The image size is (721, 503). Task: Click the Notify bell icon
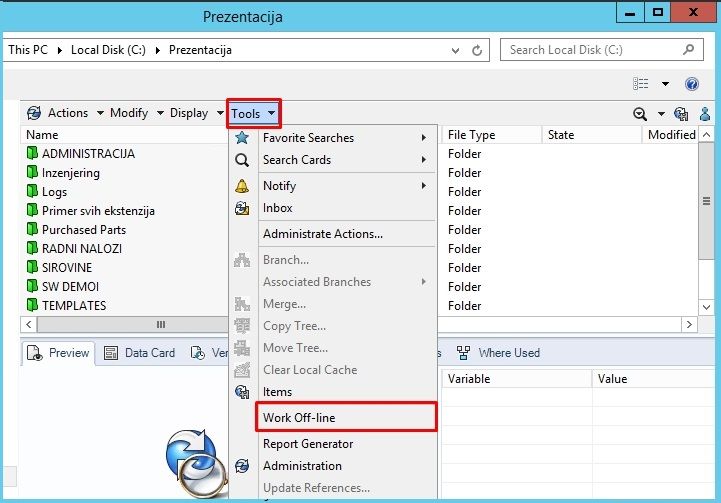(x=241, y=186)
